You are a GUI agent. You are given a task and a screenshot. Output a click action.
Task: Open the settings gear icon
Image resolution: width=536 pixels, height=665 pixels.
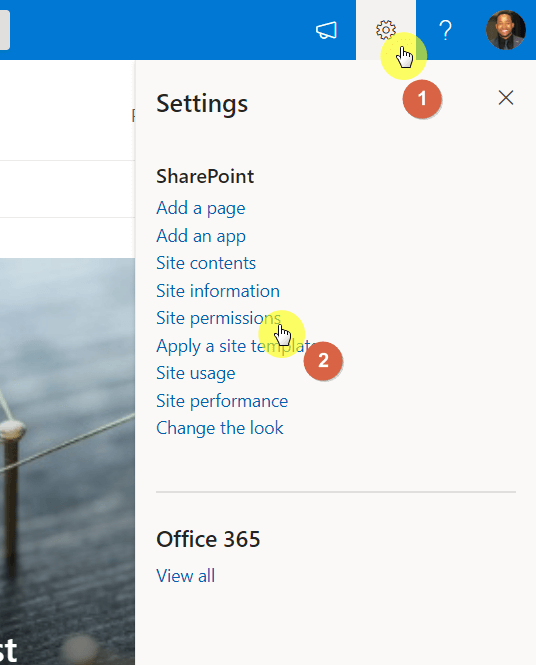coord(385,30)
